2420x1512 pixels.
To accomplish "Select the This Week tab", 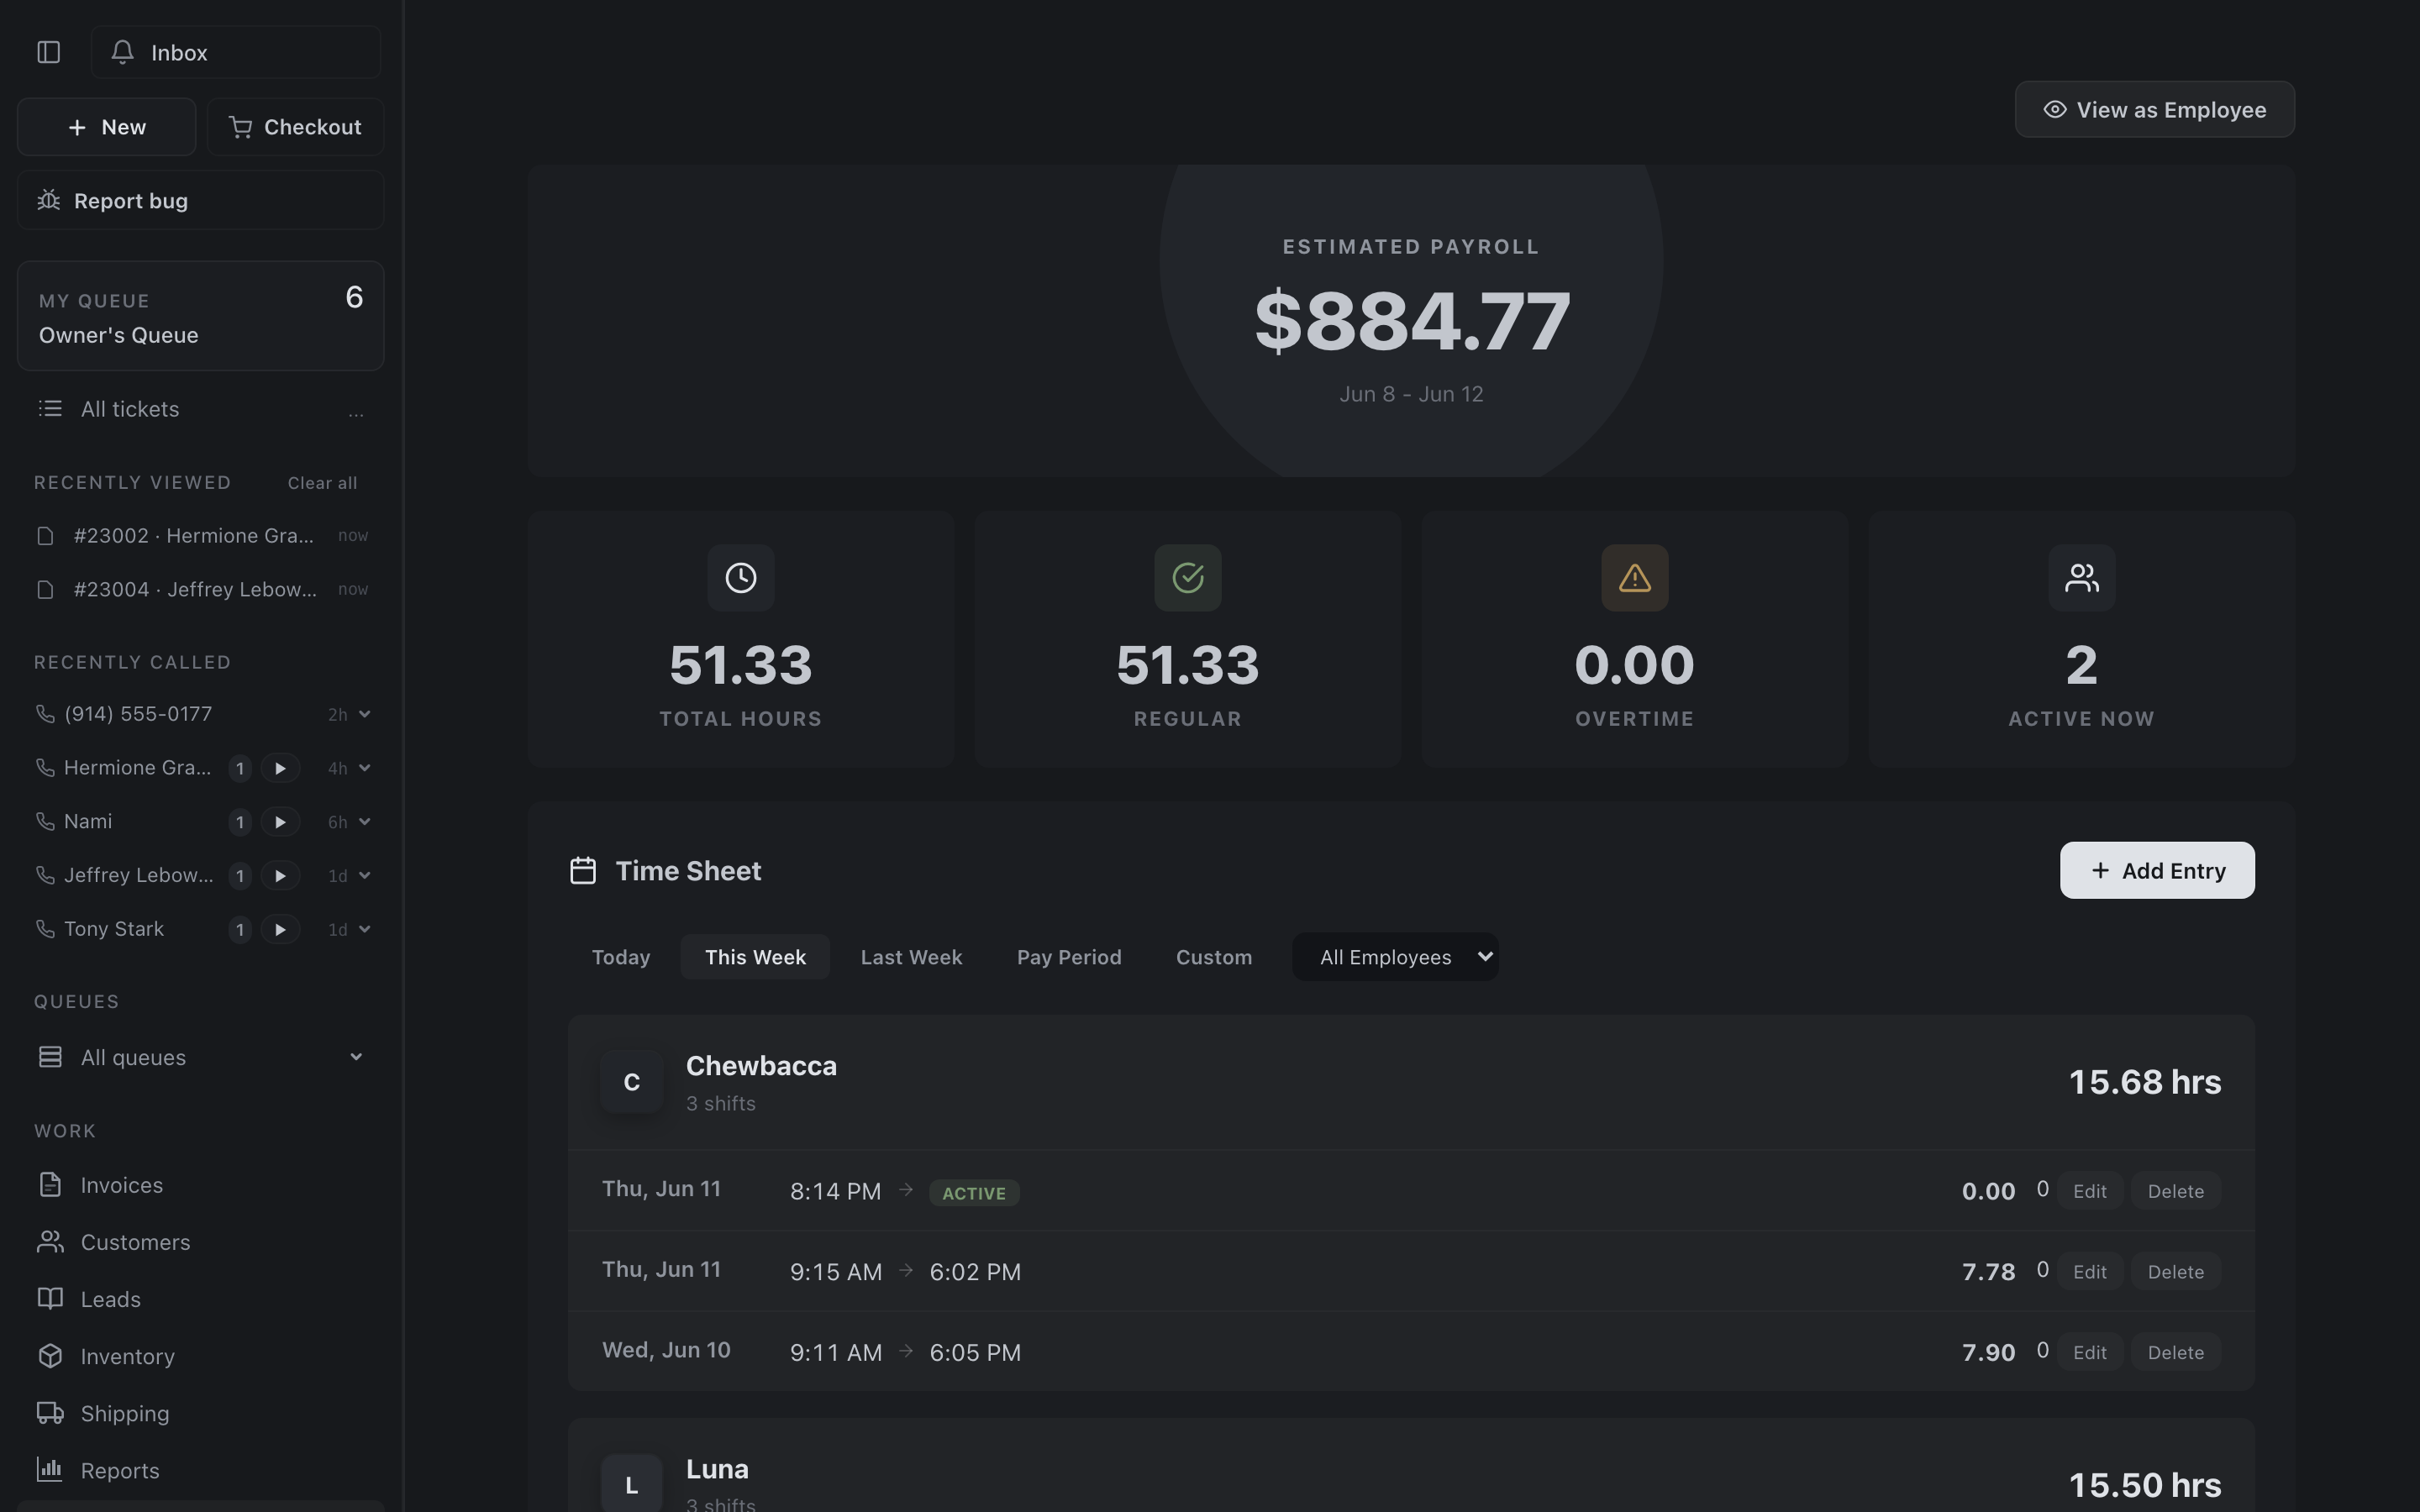I will click(x=755, y=957).
